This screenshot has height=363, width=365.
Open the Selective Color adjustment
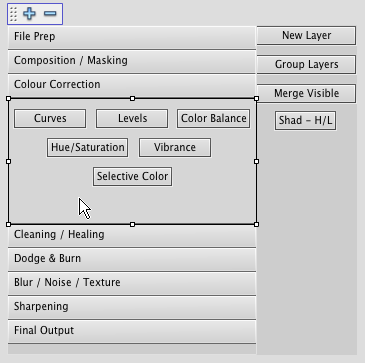pyautogui.click(x=132, y=177)
